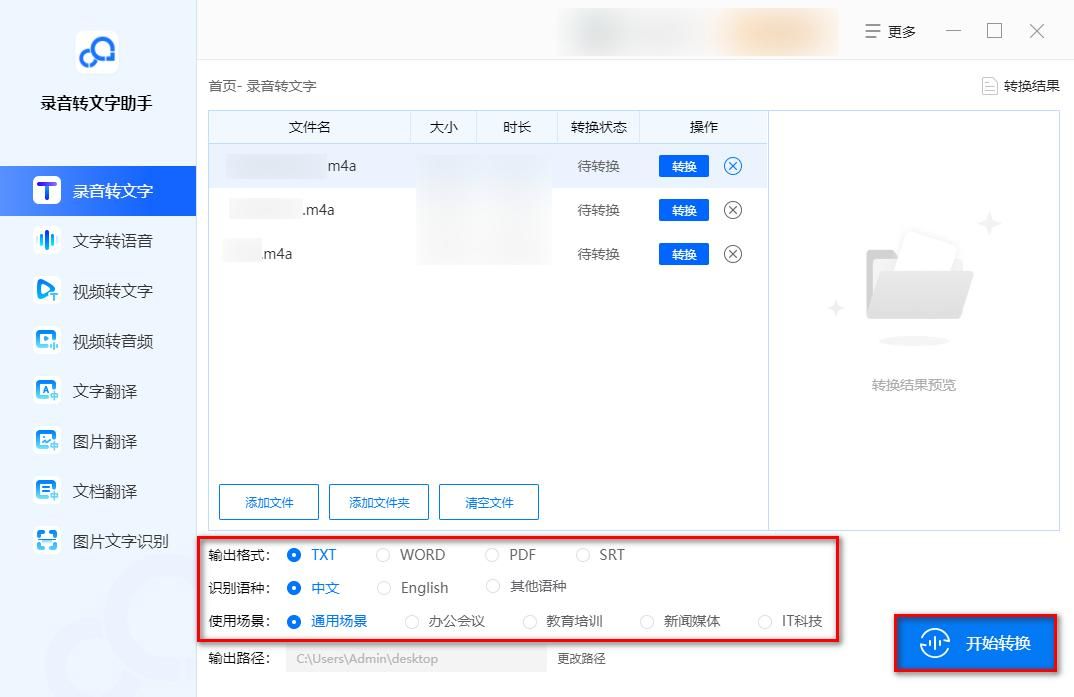Choose English recognition language
Viewport: 1074px width, 697px height.
(412, 587)
